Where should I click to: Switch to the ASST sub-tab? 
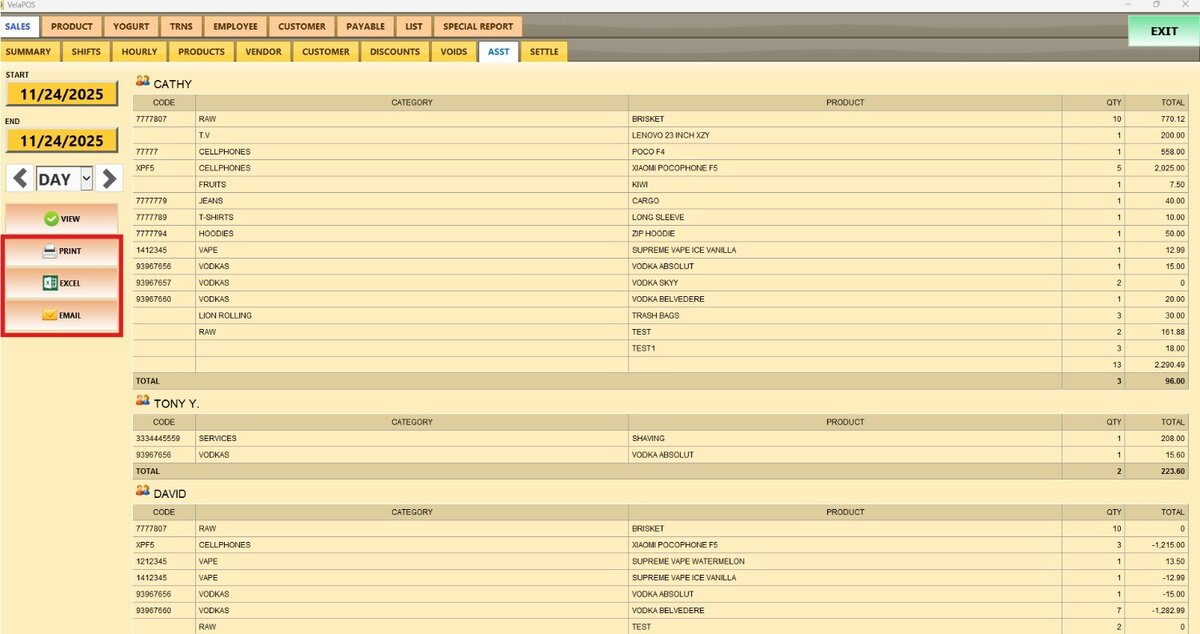[498, 52]
